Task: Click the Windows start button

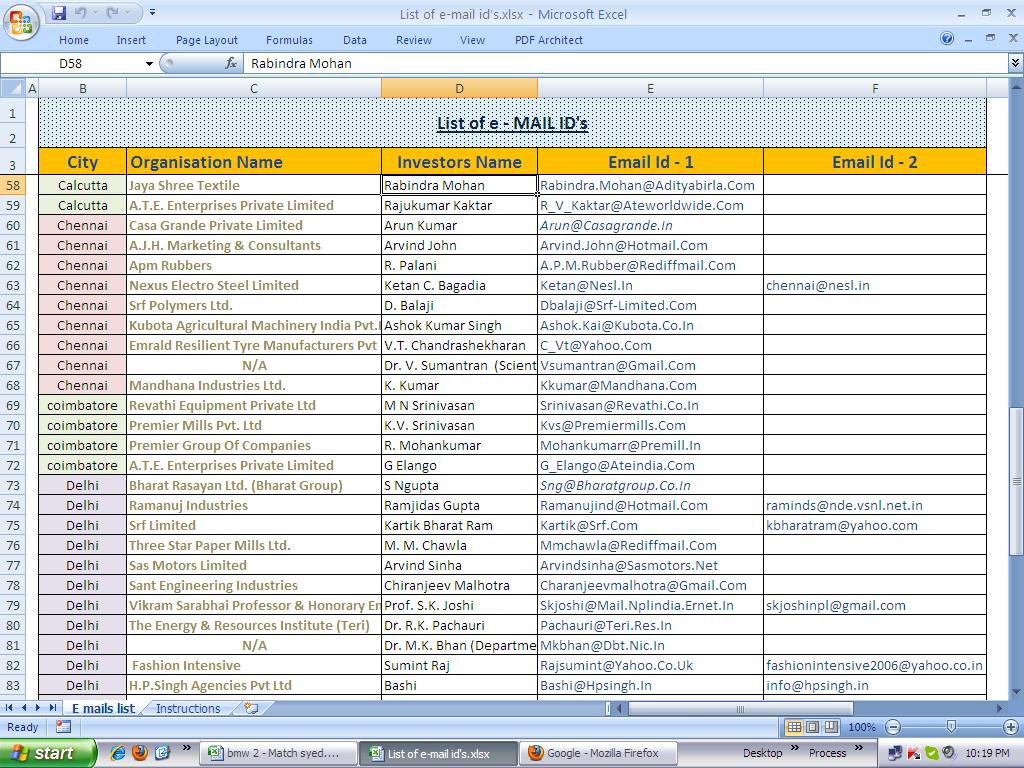Action: point(48,753)
